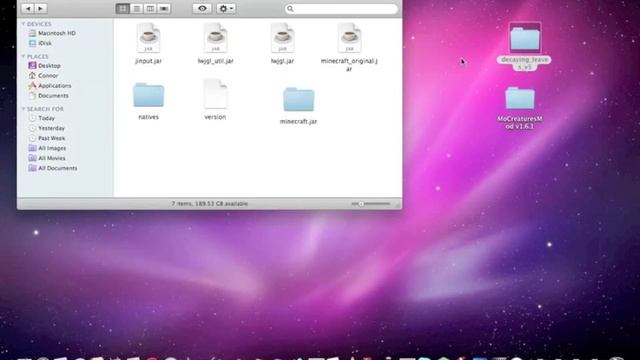Screen dimensions: 640x360
Task: Show files from Yesterday
Action: 47,128
